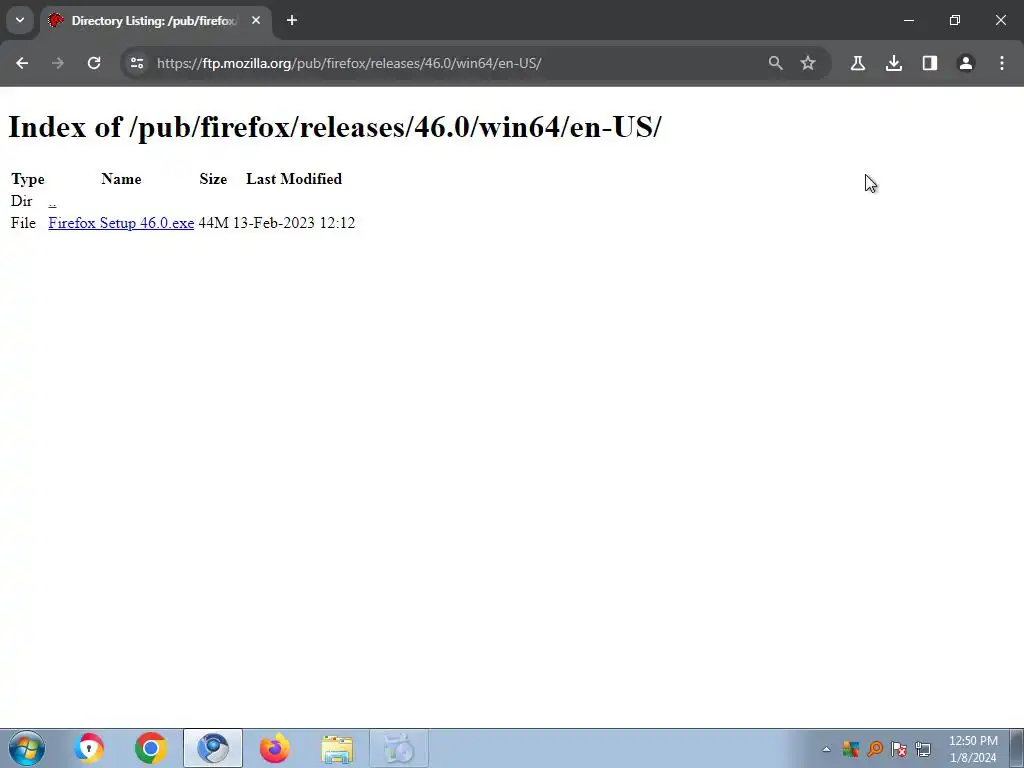Show the downloads tray
The image size is (1024, 768).
[x=894, y=63]
